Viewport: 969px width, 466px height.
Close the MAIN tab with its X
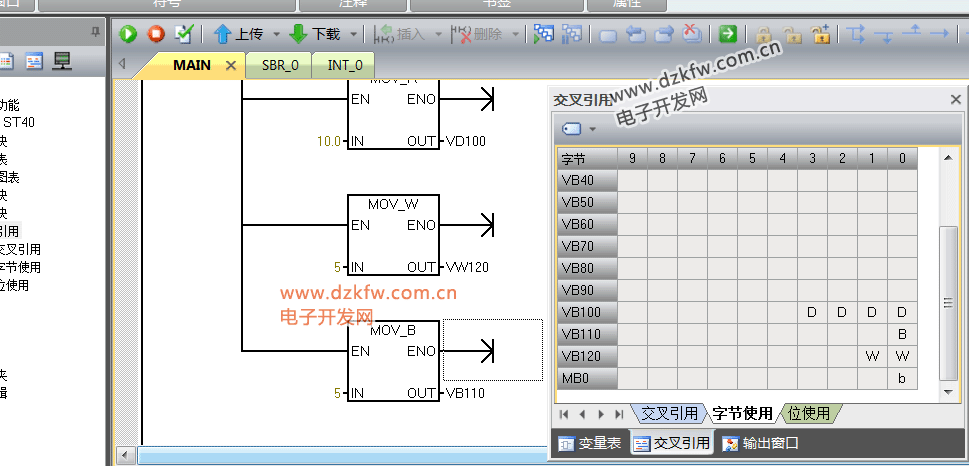pyautogui.click(x=230, y=65)
